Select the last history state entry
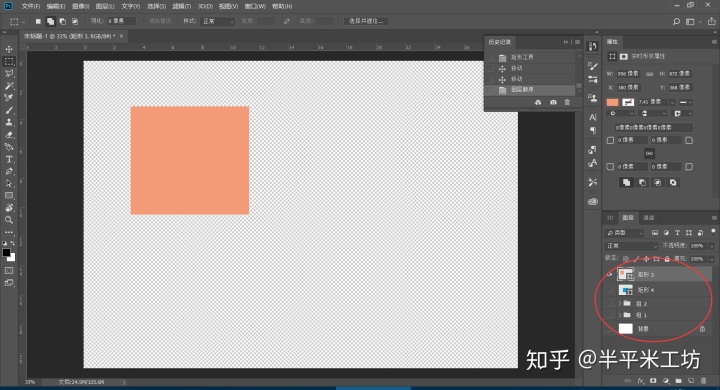Image resolution: width=720 pixels, height=390 pixels. [531, 90]
